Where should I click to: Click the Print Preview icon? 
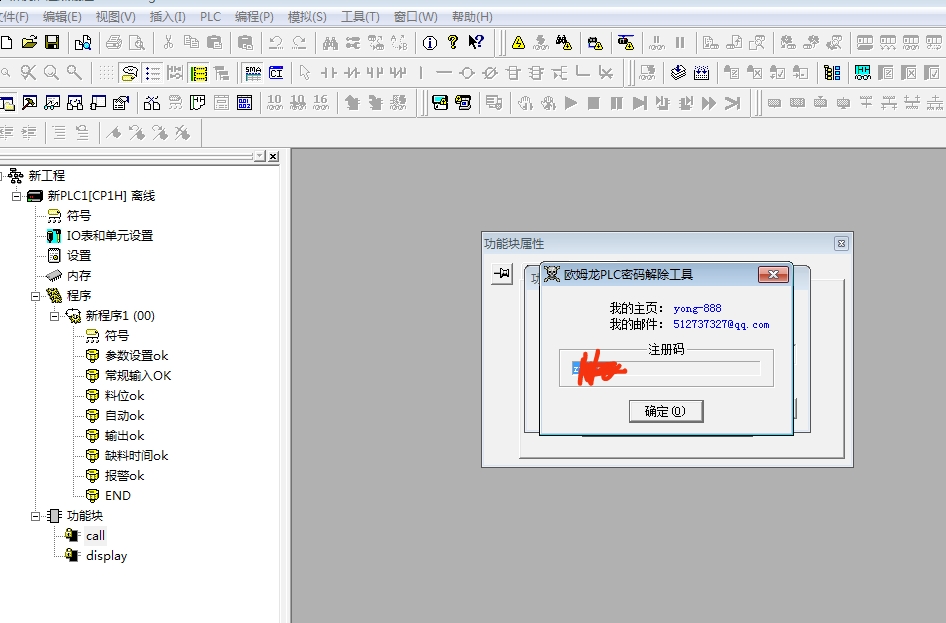pos(137,42)
